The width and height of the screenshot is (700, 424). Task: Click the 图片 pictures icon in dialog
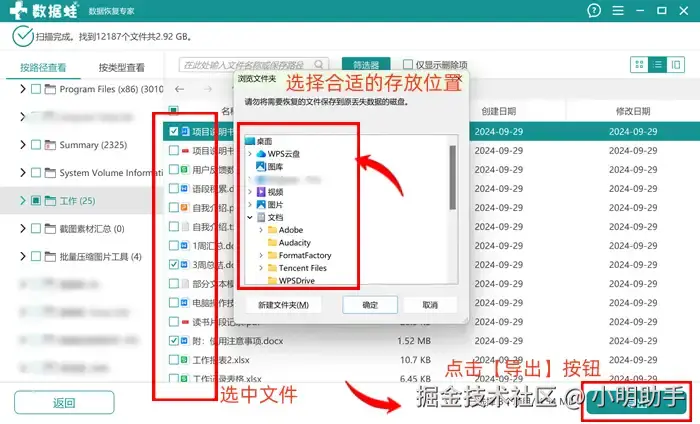coord(261,204)
